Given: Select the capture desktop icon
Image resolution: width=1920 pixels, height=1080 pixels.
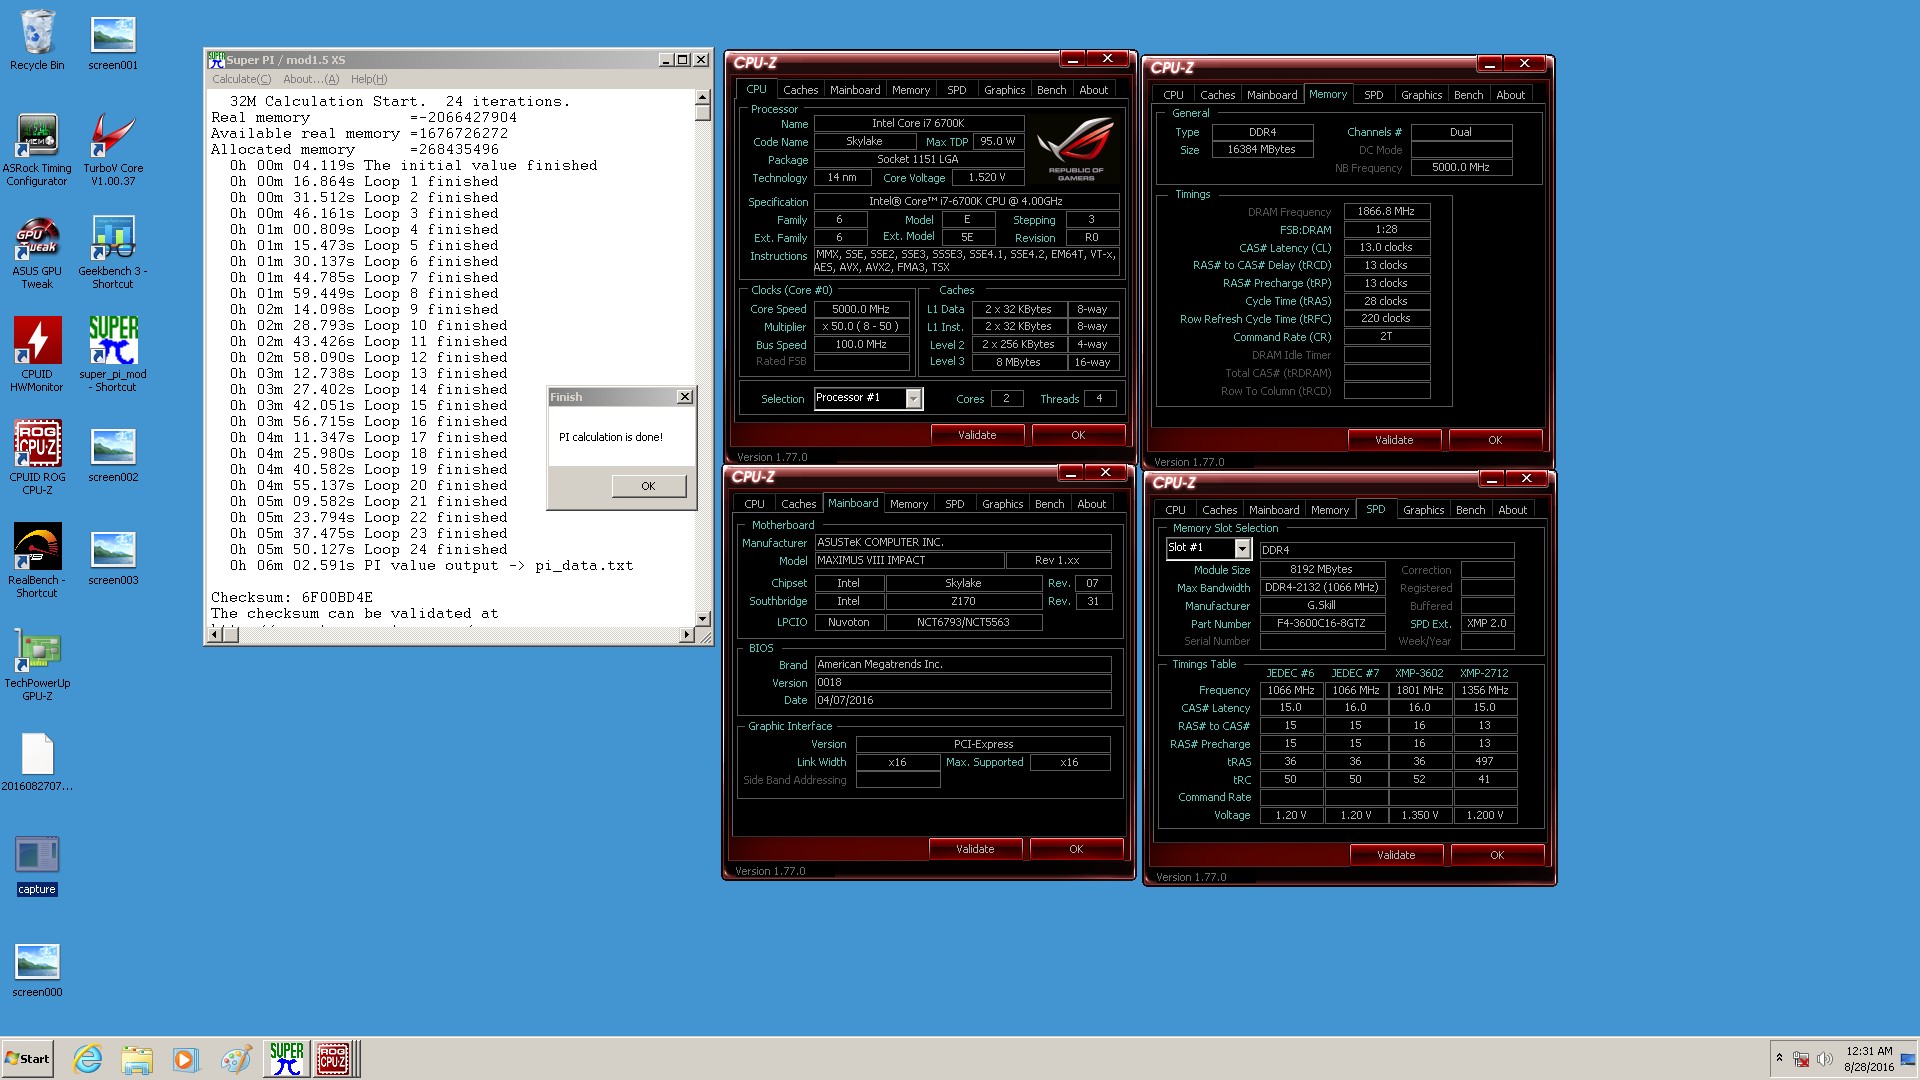Looking at the screenshot, I should point(37,866).
